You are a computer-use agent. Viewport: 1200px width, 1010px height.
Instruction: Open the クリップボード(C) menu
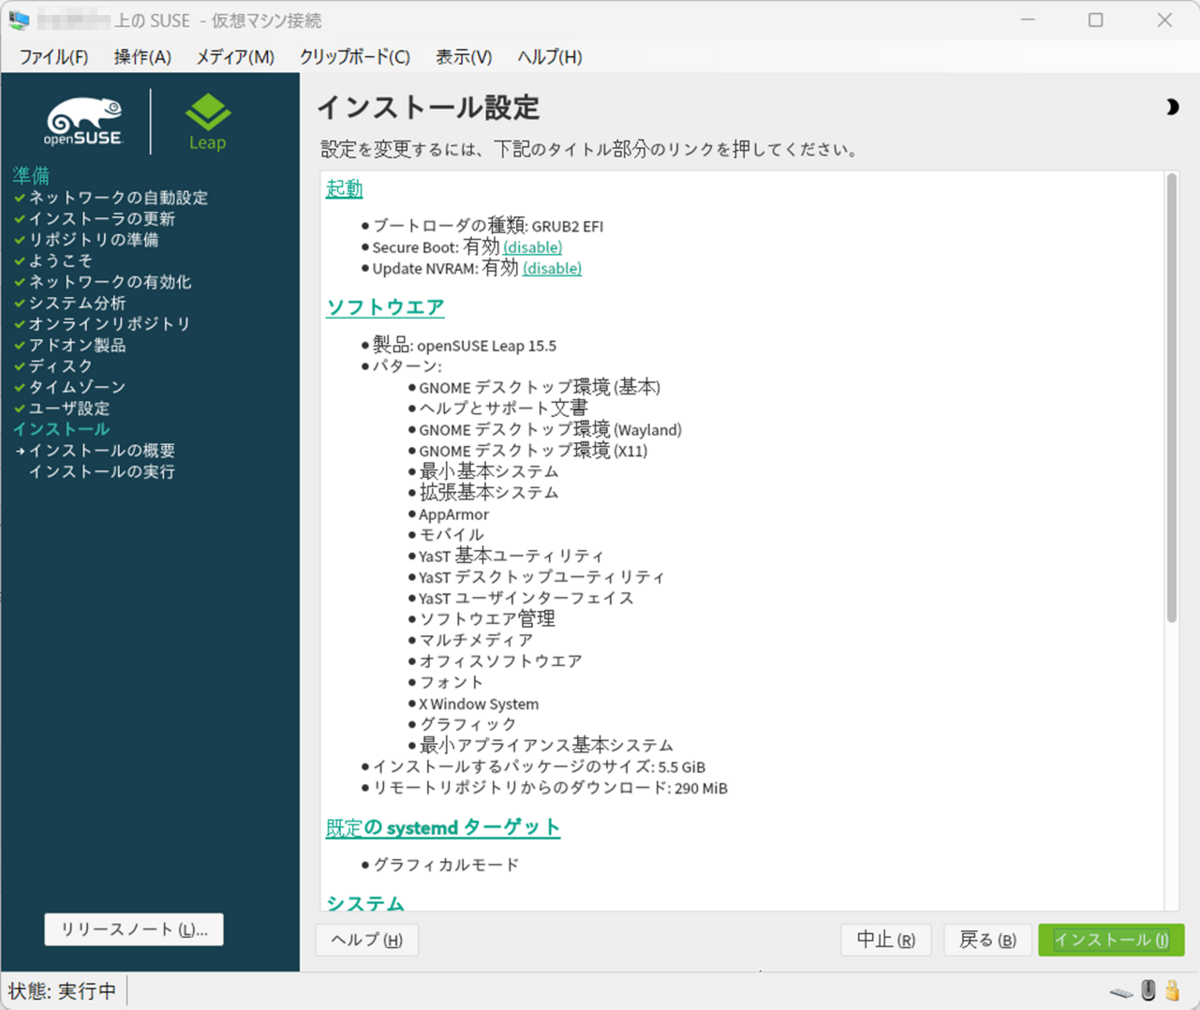355,57
